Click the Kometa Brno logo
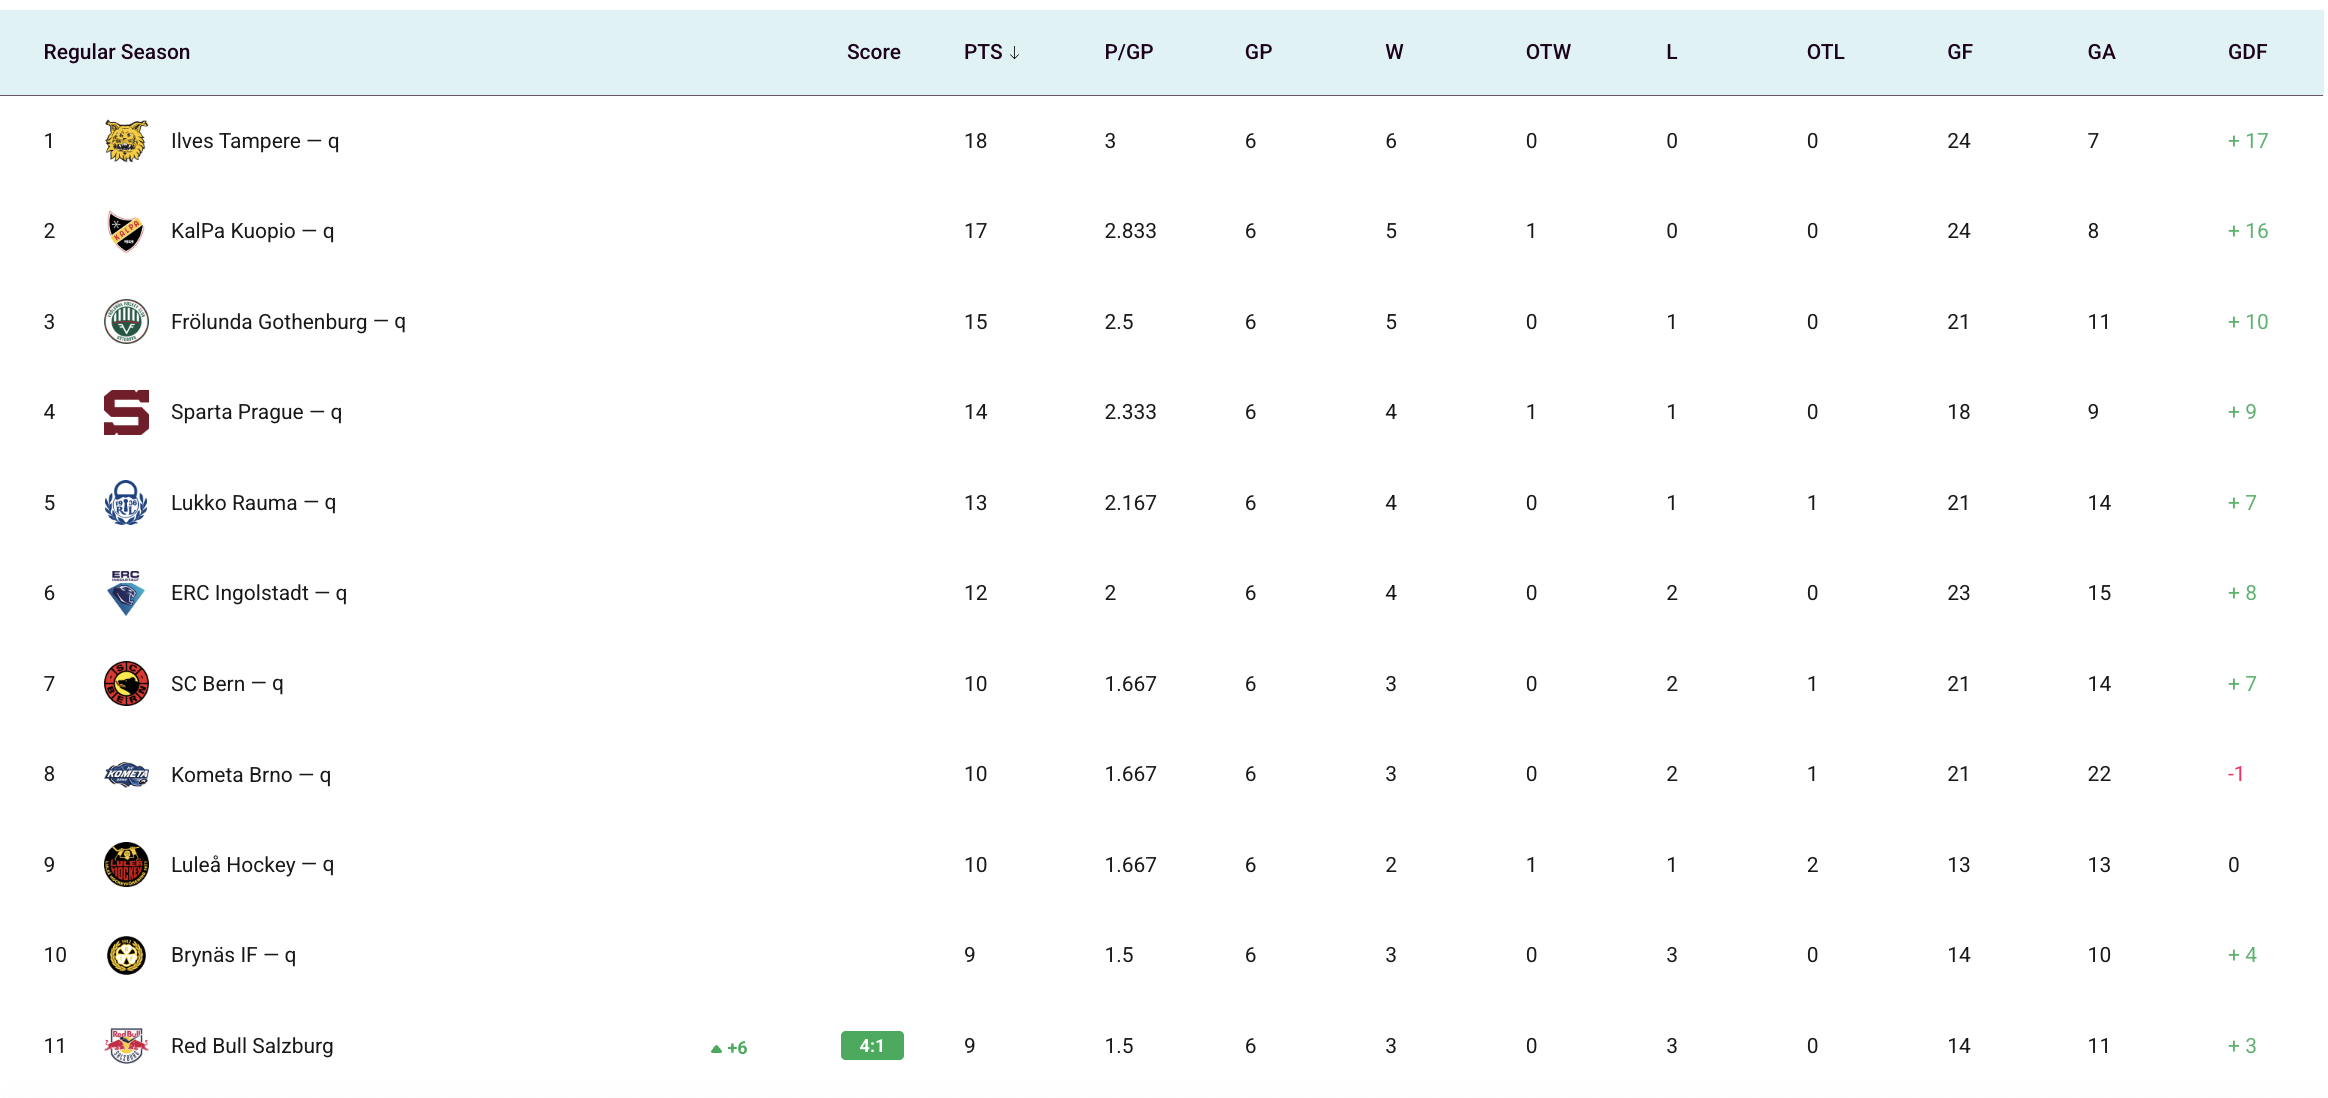This screenshot has width=2328, height=1098. [126, 774]
